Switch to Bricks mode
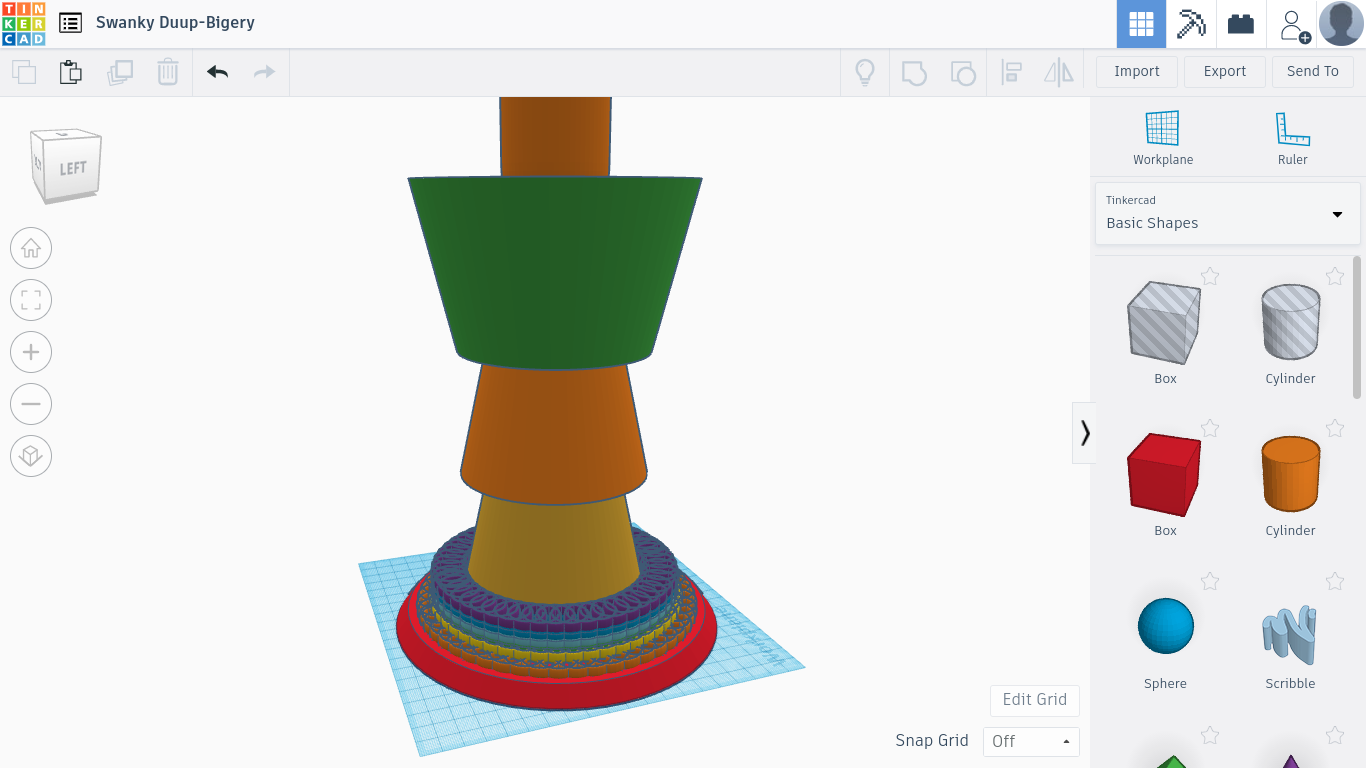This screenshot has width=1366, height=768. click(x=1241, y=24)
